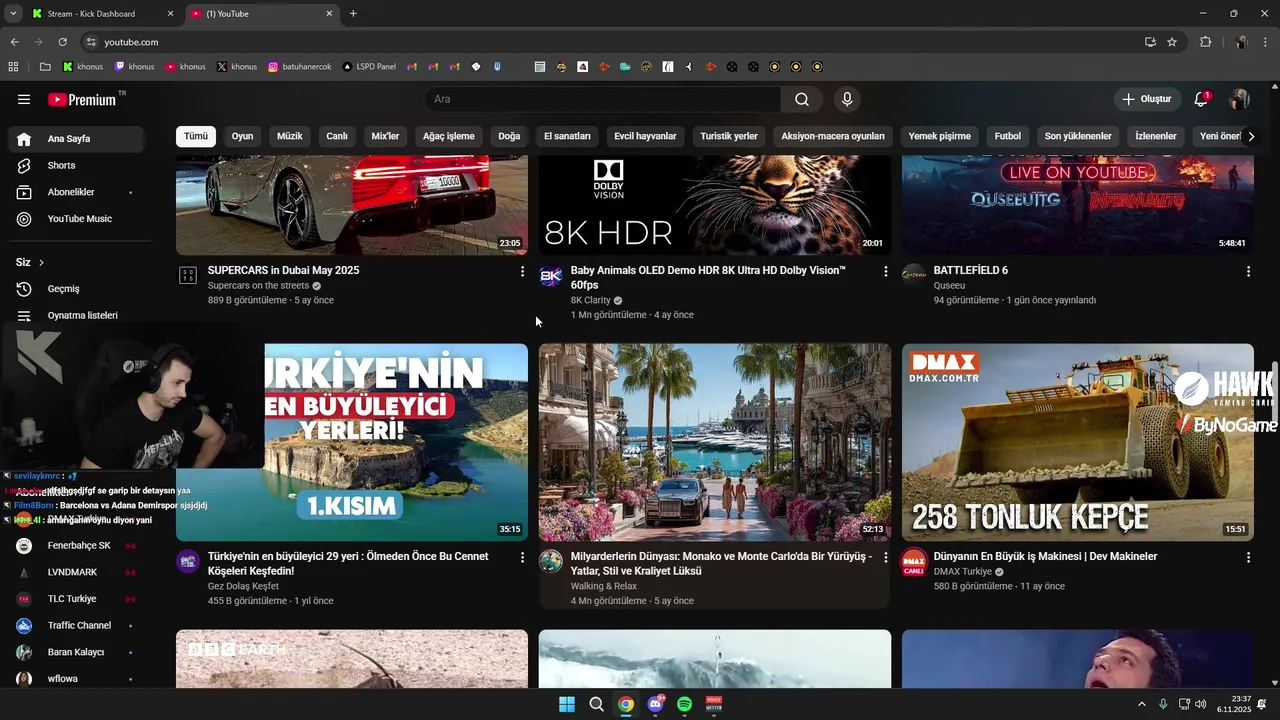The height and width of the screenshot is (720, 1280).
Task: Open more options for BATTLEFIELD 6 video
Action: 1248,271
